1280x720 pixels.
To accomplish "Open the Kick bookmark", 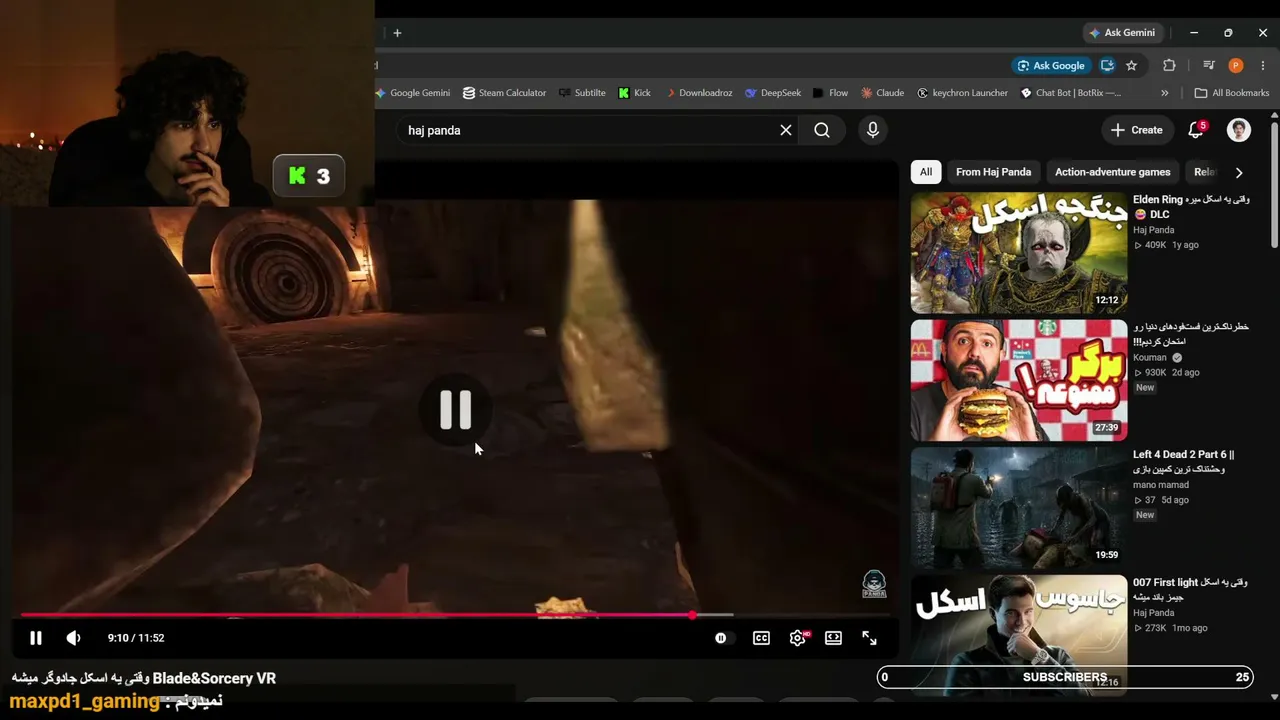I will click(635, 93).
